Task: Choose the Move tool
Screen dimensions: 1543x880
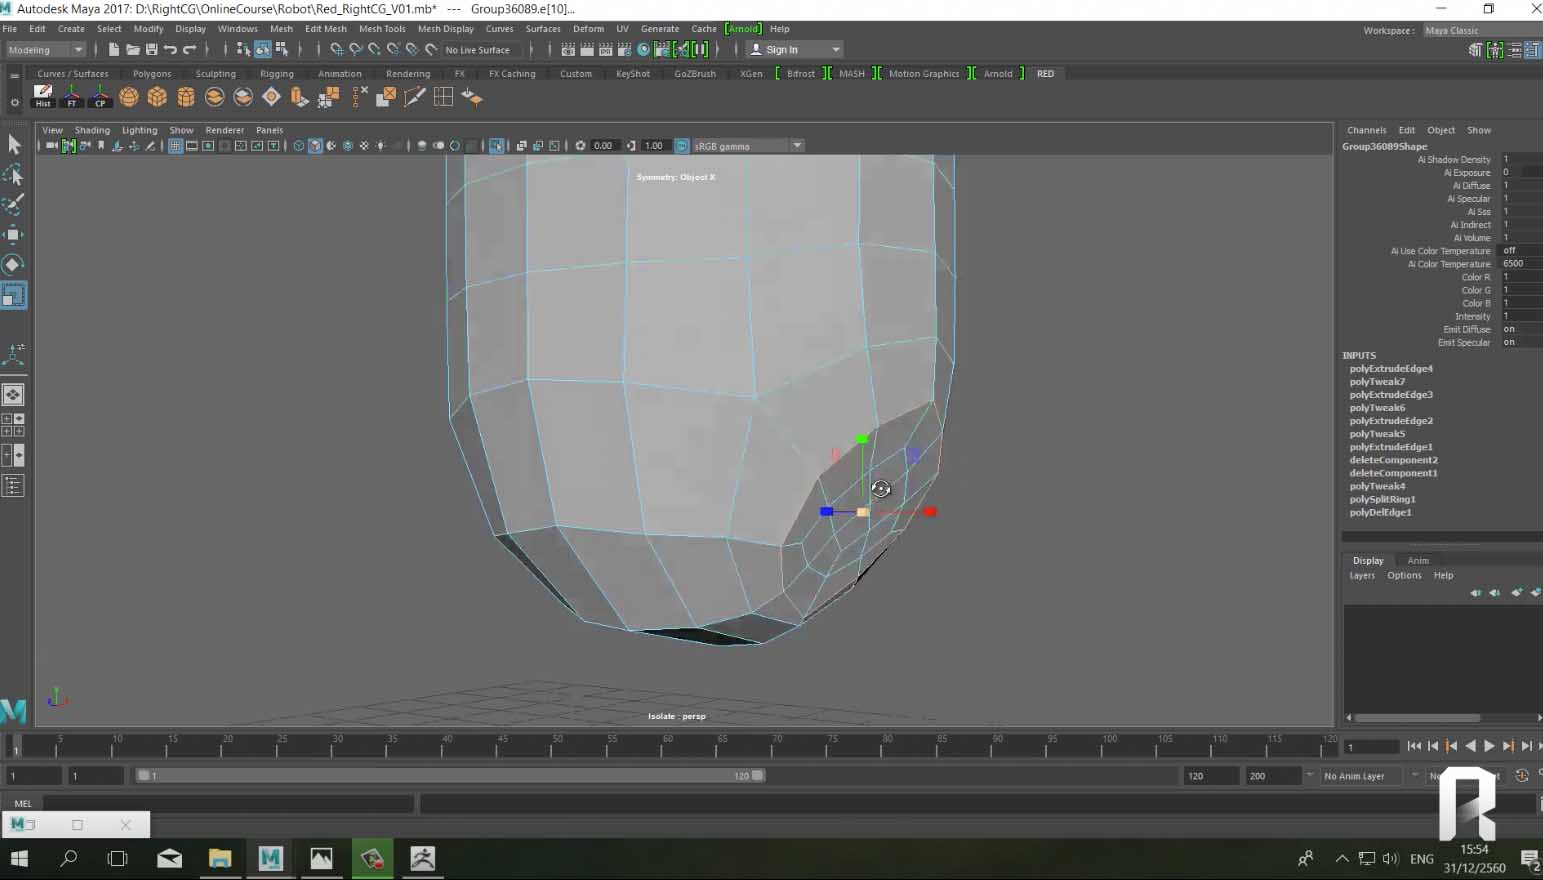Action: (14, 235)
